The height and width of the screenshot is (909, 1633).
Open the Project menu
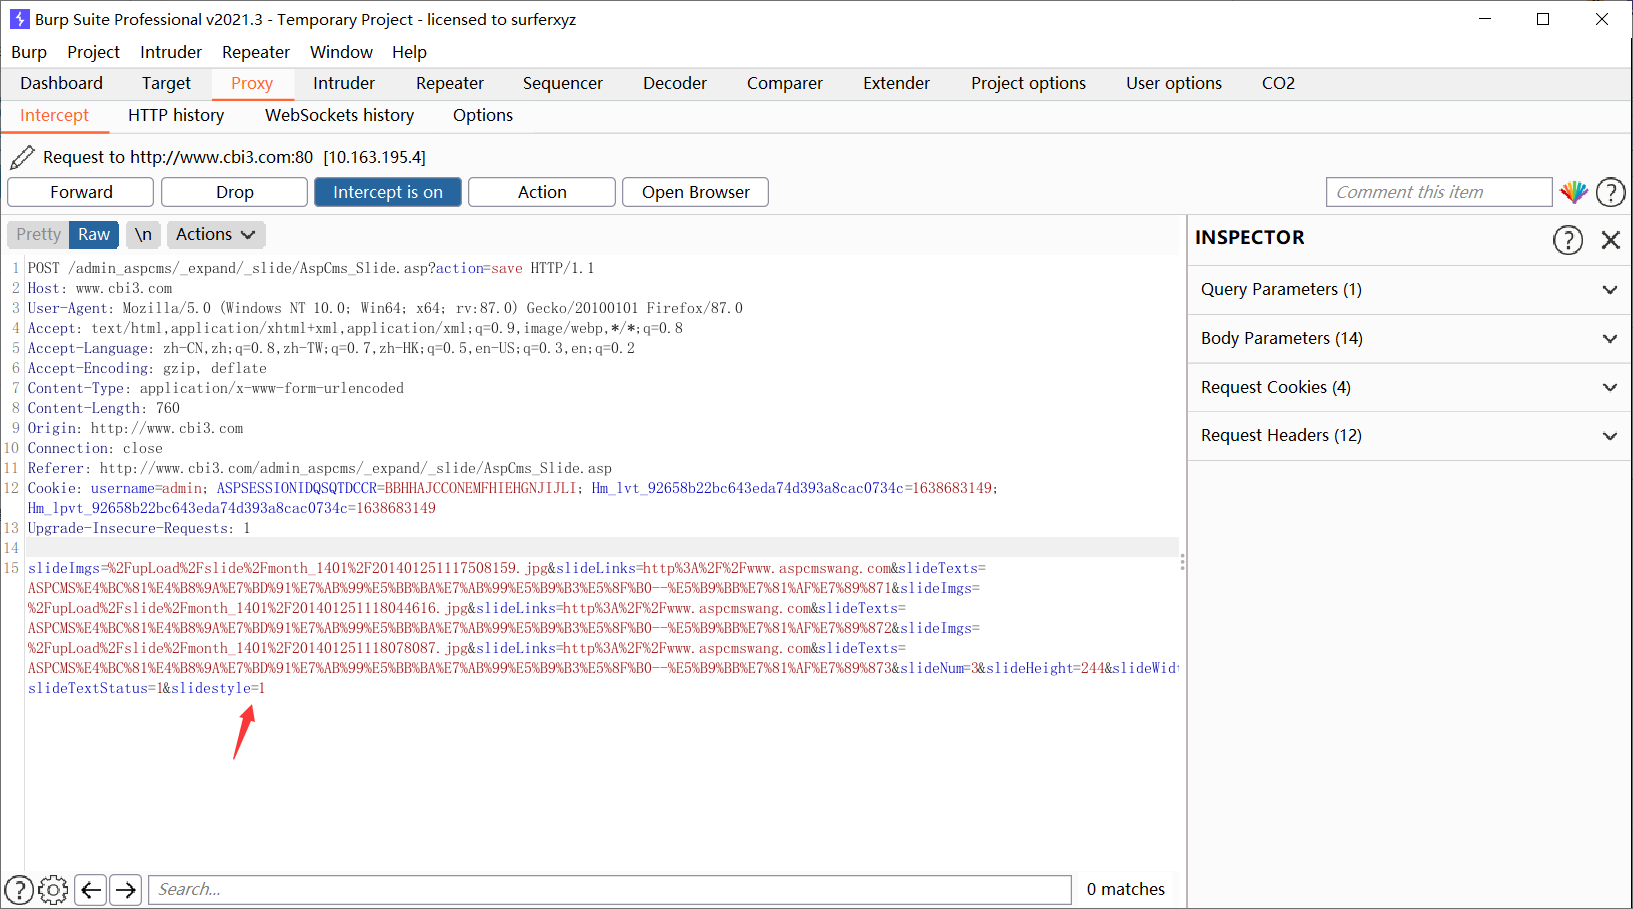click(x=93, y=52)
